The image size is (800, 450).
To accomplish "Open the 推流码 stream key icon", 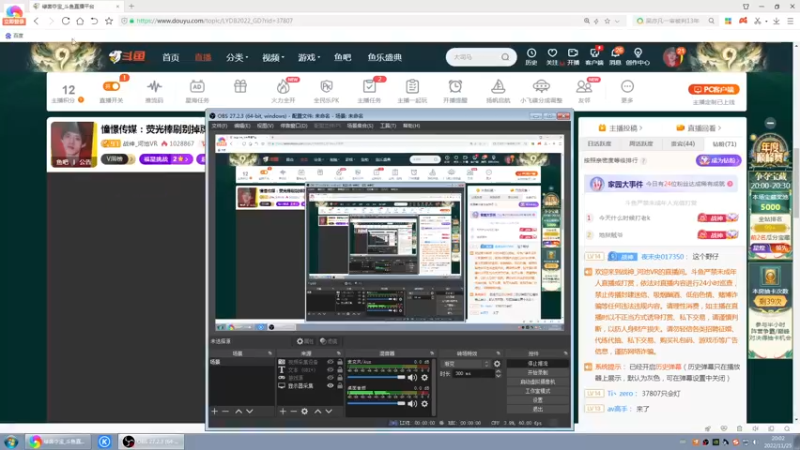I will [154, 86].
